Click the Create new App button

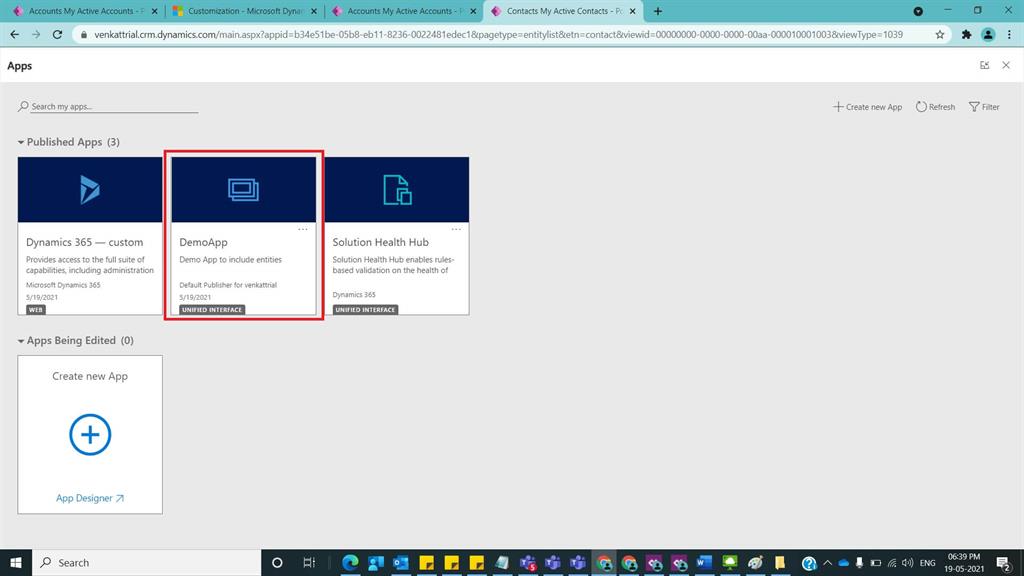click(x=867, y=106)
